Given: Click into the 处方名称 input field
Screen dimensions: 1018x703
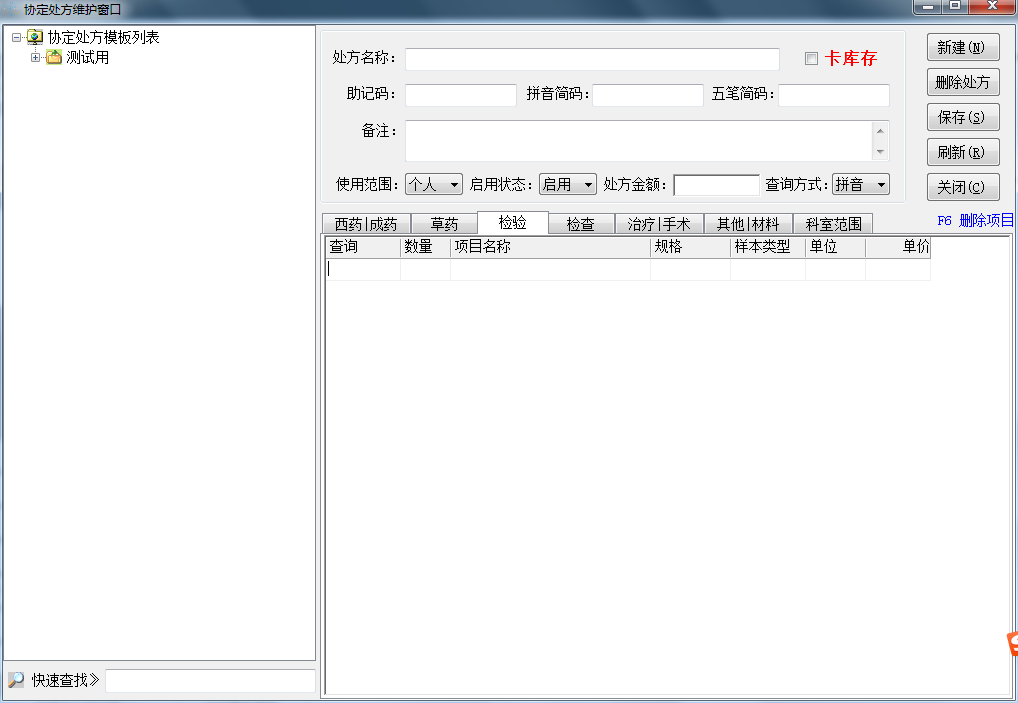Looking at the screenshot, I should (x=592, y=59).
